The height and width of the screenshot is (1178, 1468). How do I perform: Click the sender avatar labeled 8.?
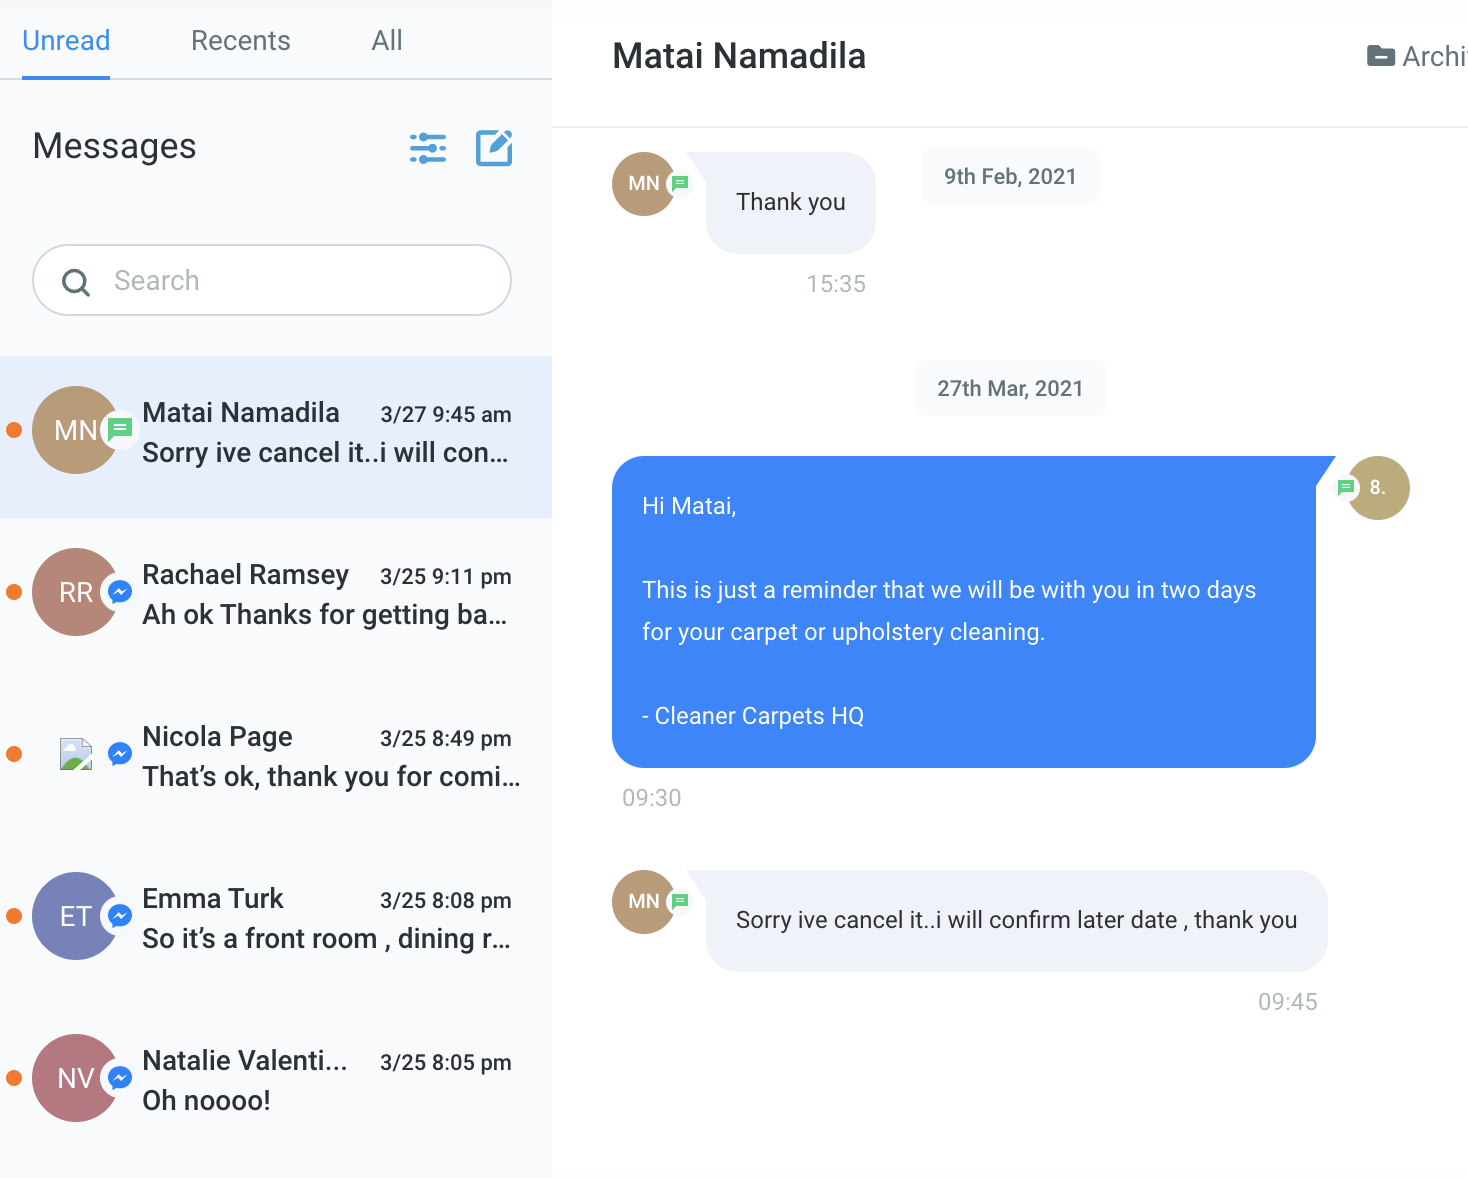[x=1378, y=488]
